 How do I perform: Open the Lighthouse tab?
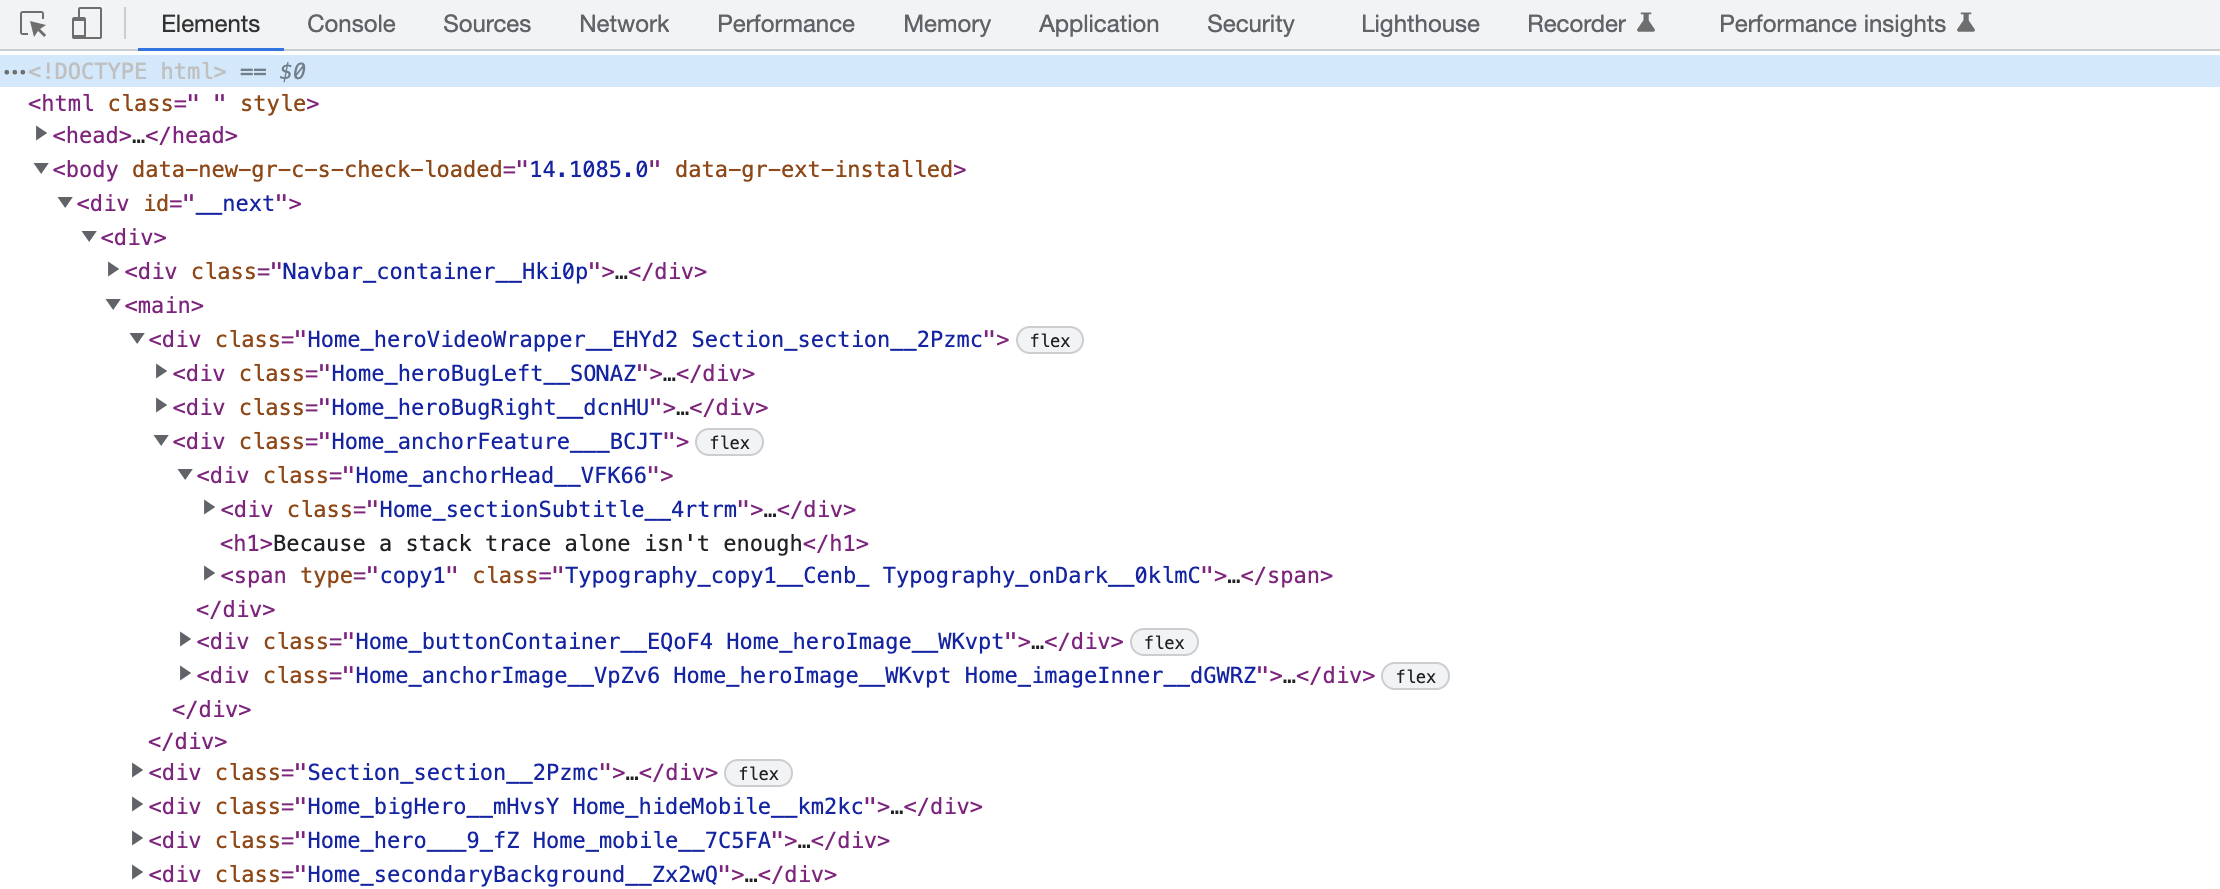(x=1419, y=24)
